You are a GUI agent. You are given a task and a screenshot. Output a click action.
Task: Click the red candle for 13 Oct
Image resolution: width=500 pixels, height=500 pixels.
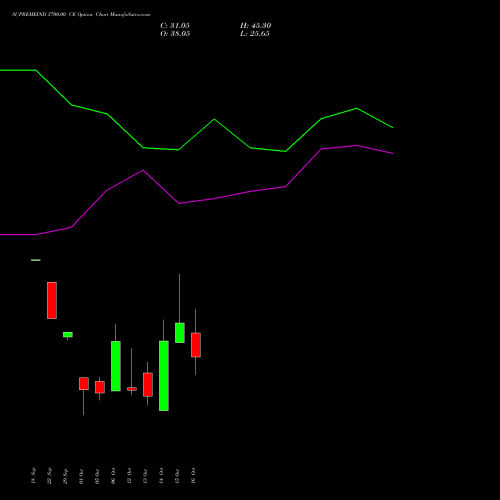pyautogui.click(x=148, y=385)
